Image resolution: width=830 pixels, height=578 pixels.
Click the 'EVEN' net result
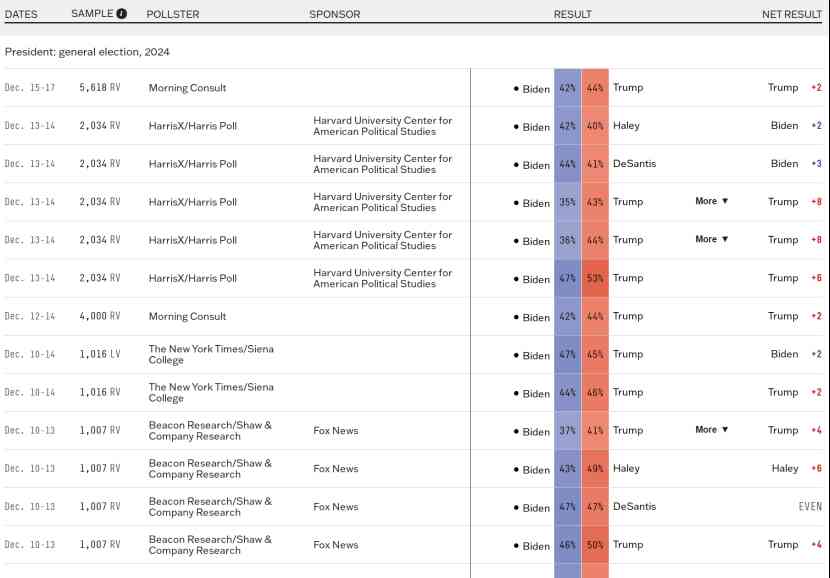810,507
